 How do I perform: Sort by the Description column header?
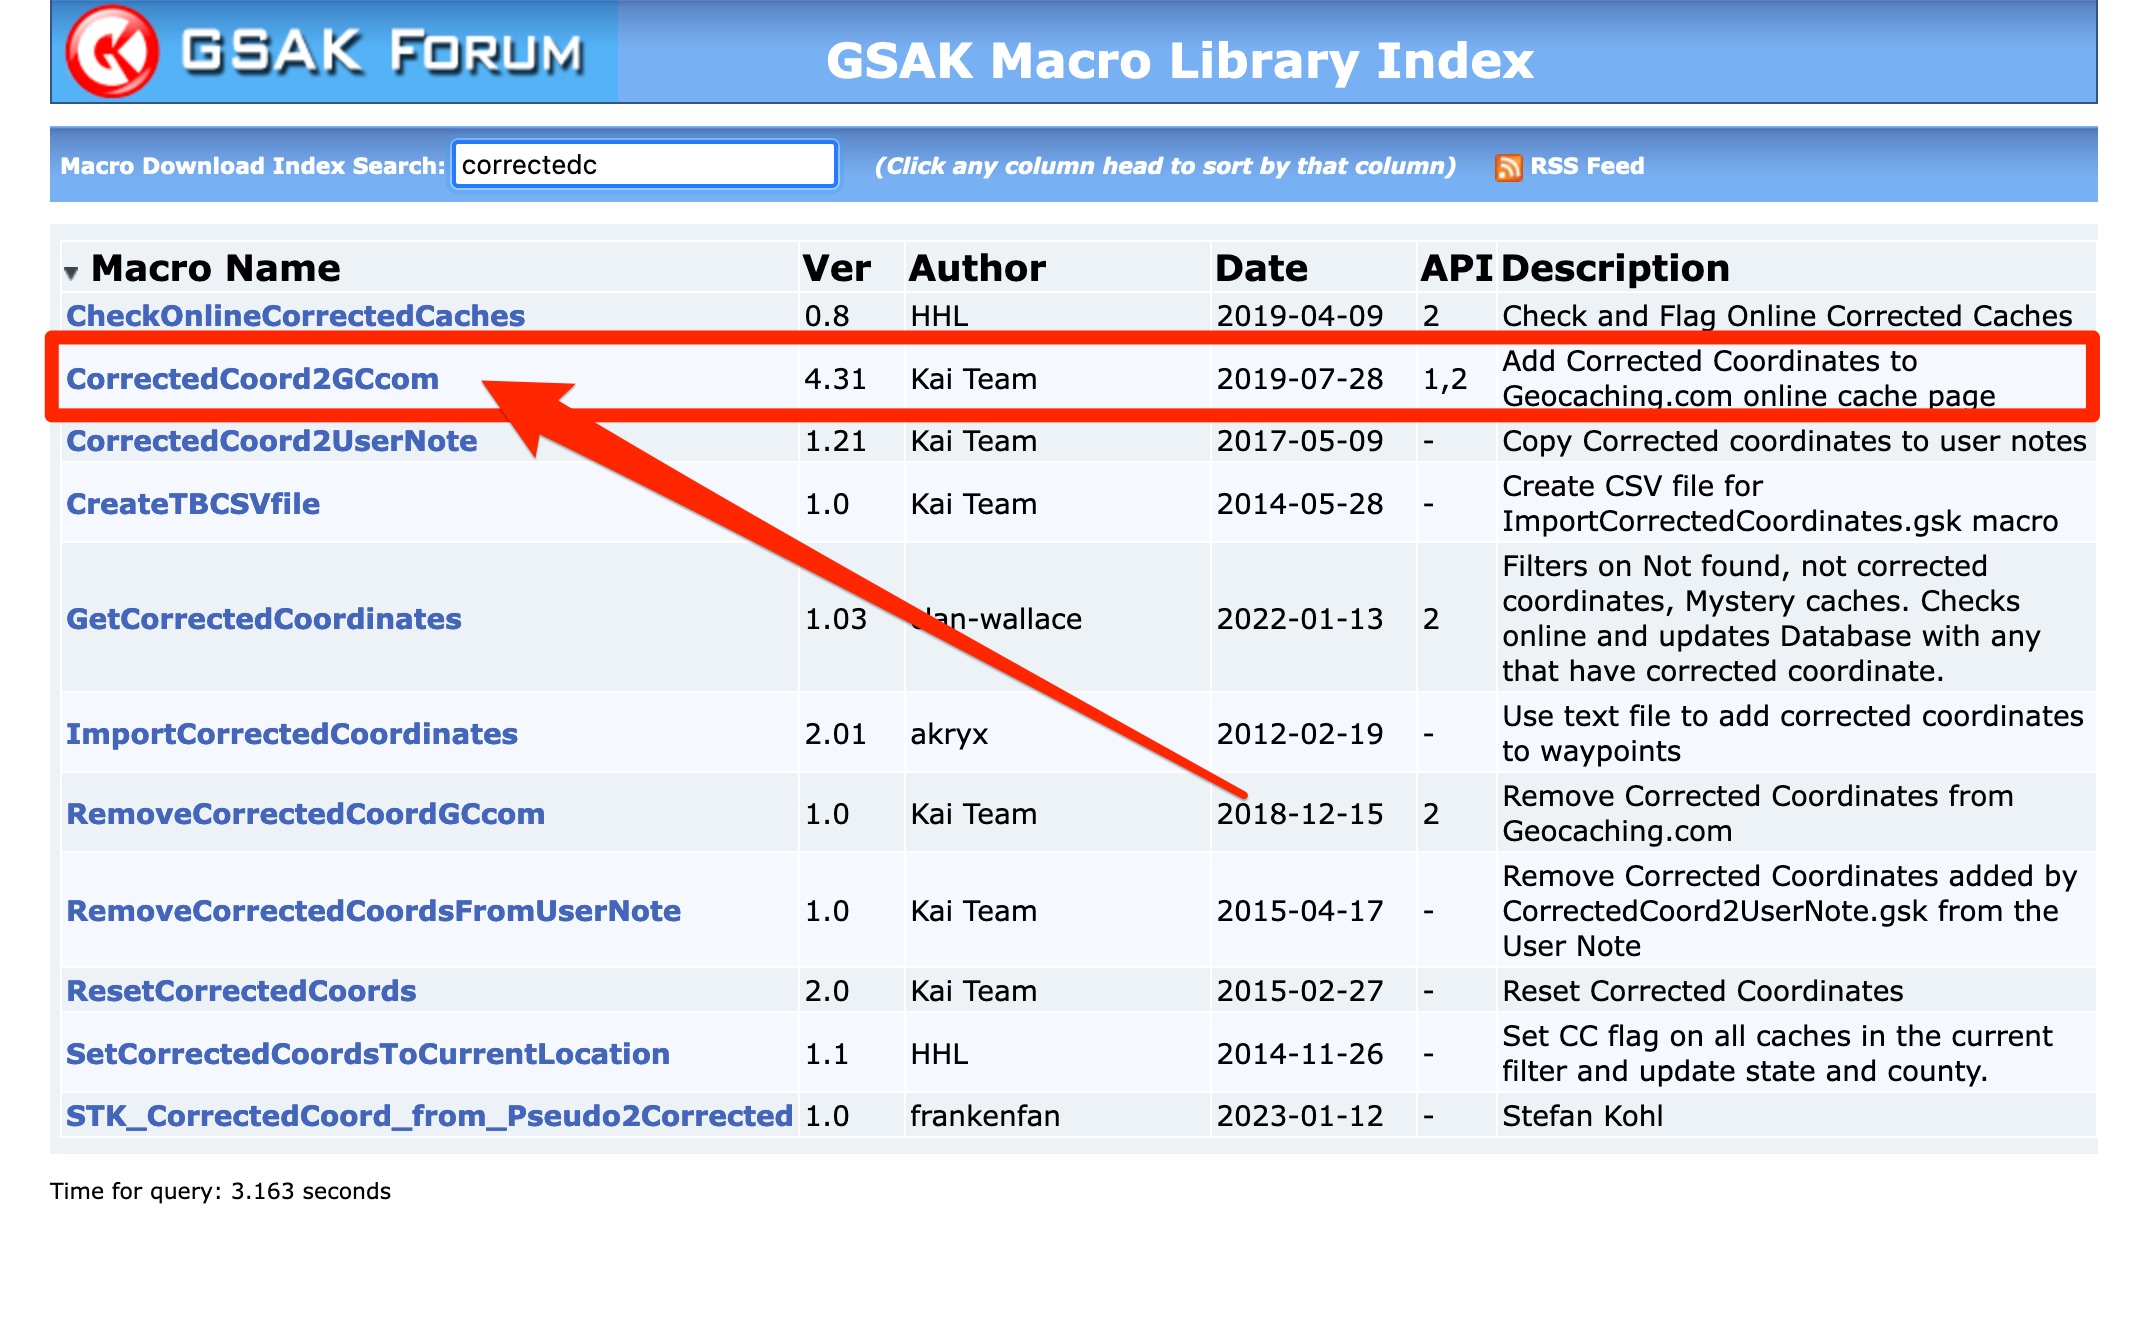pyautogui.click(x=1615, y=268)
